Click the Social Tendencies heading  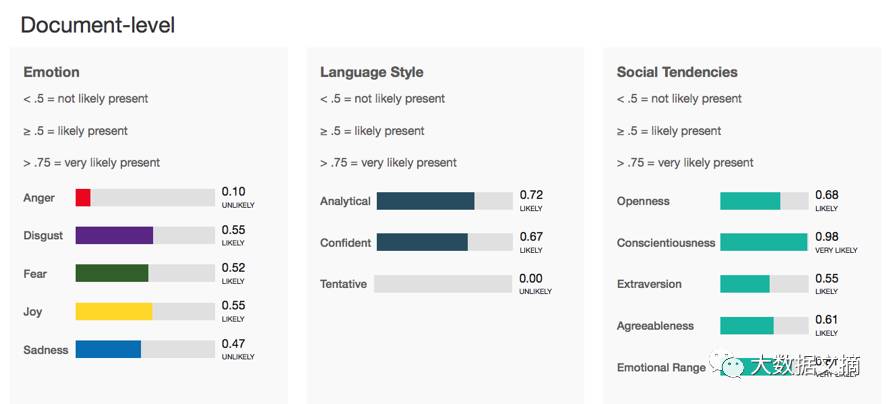click(677, 72)
